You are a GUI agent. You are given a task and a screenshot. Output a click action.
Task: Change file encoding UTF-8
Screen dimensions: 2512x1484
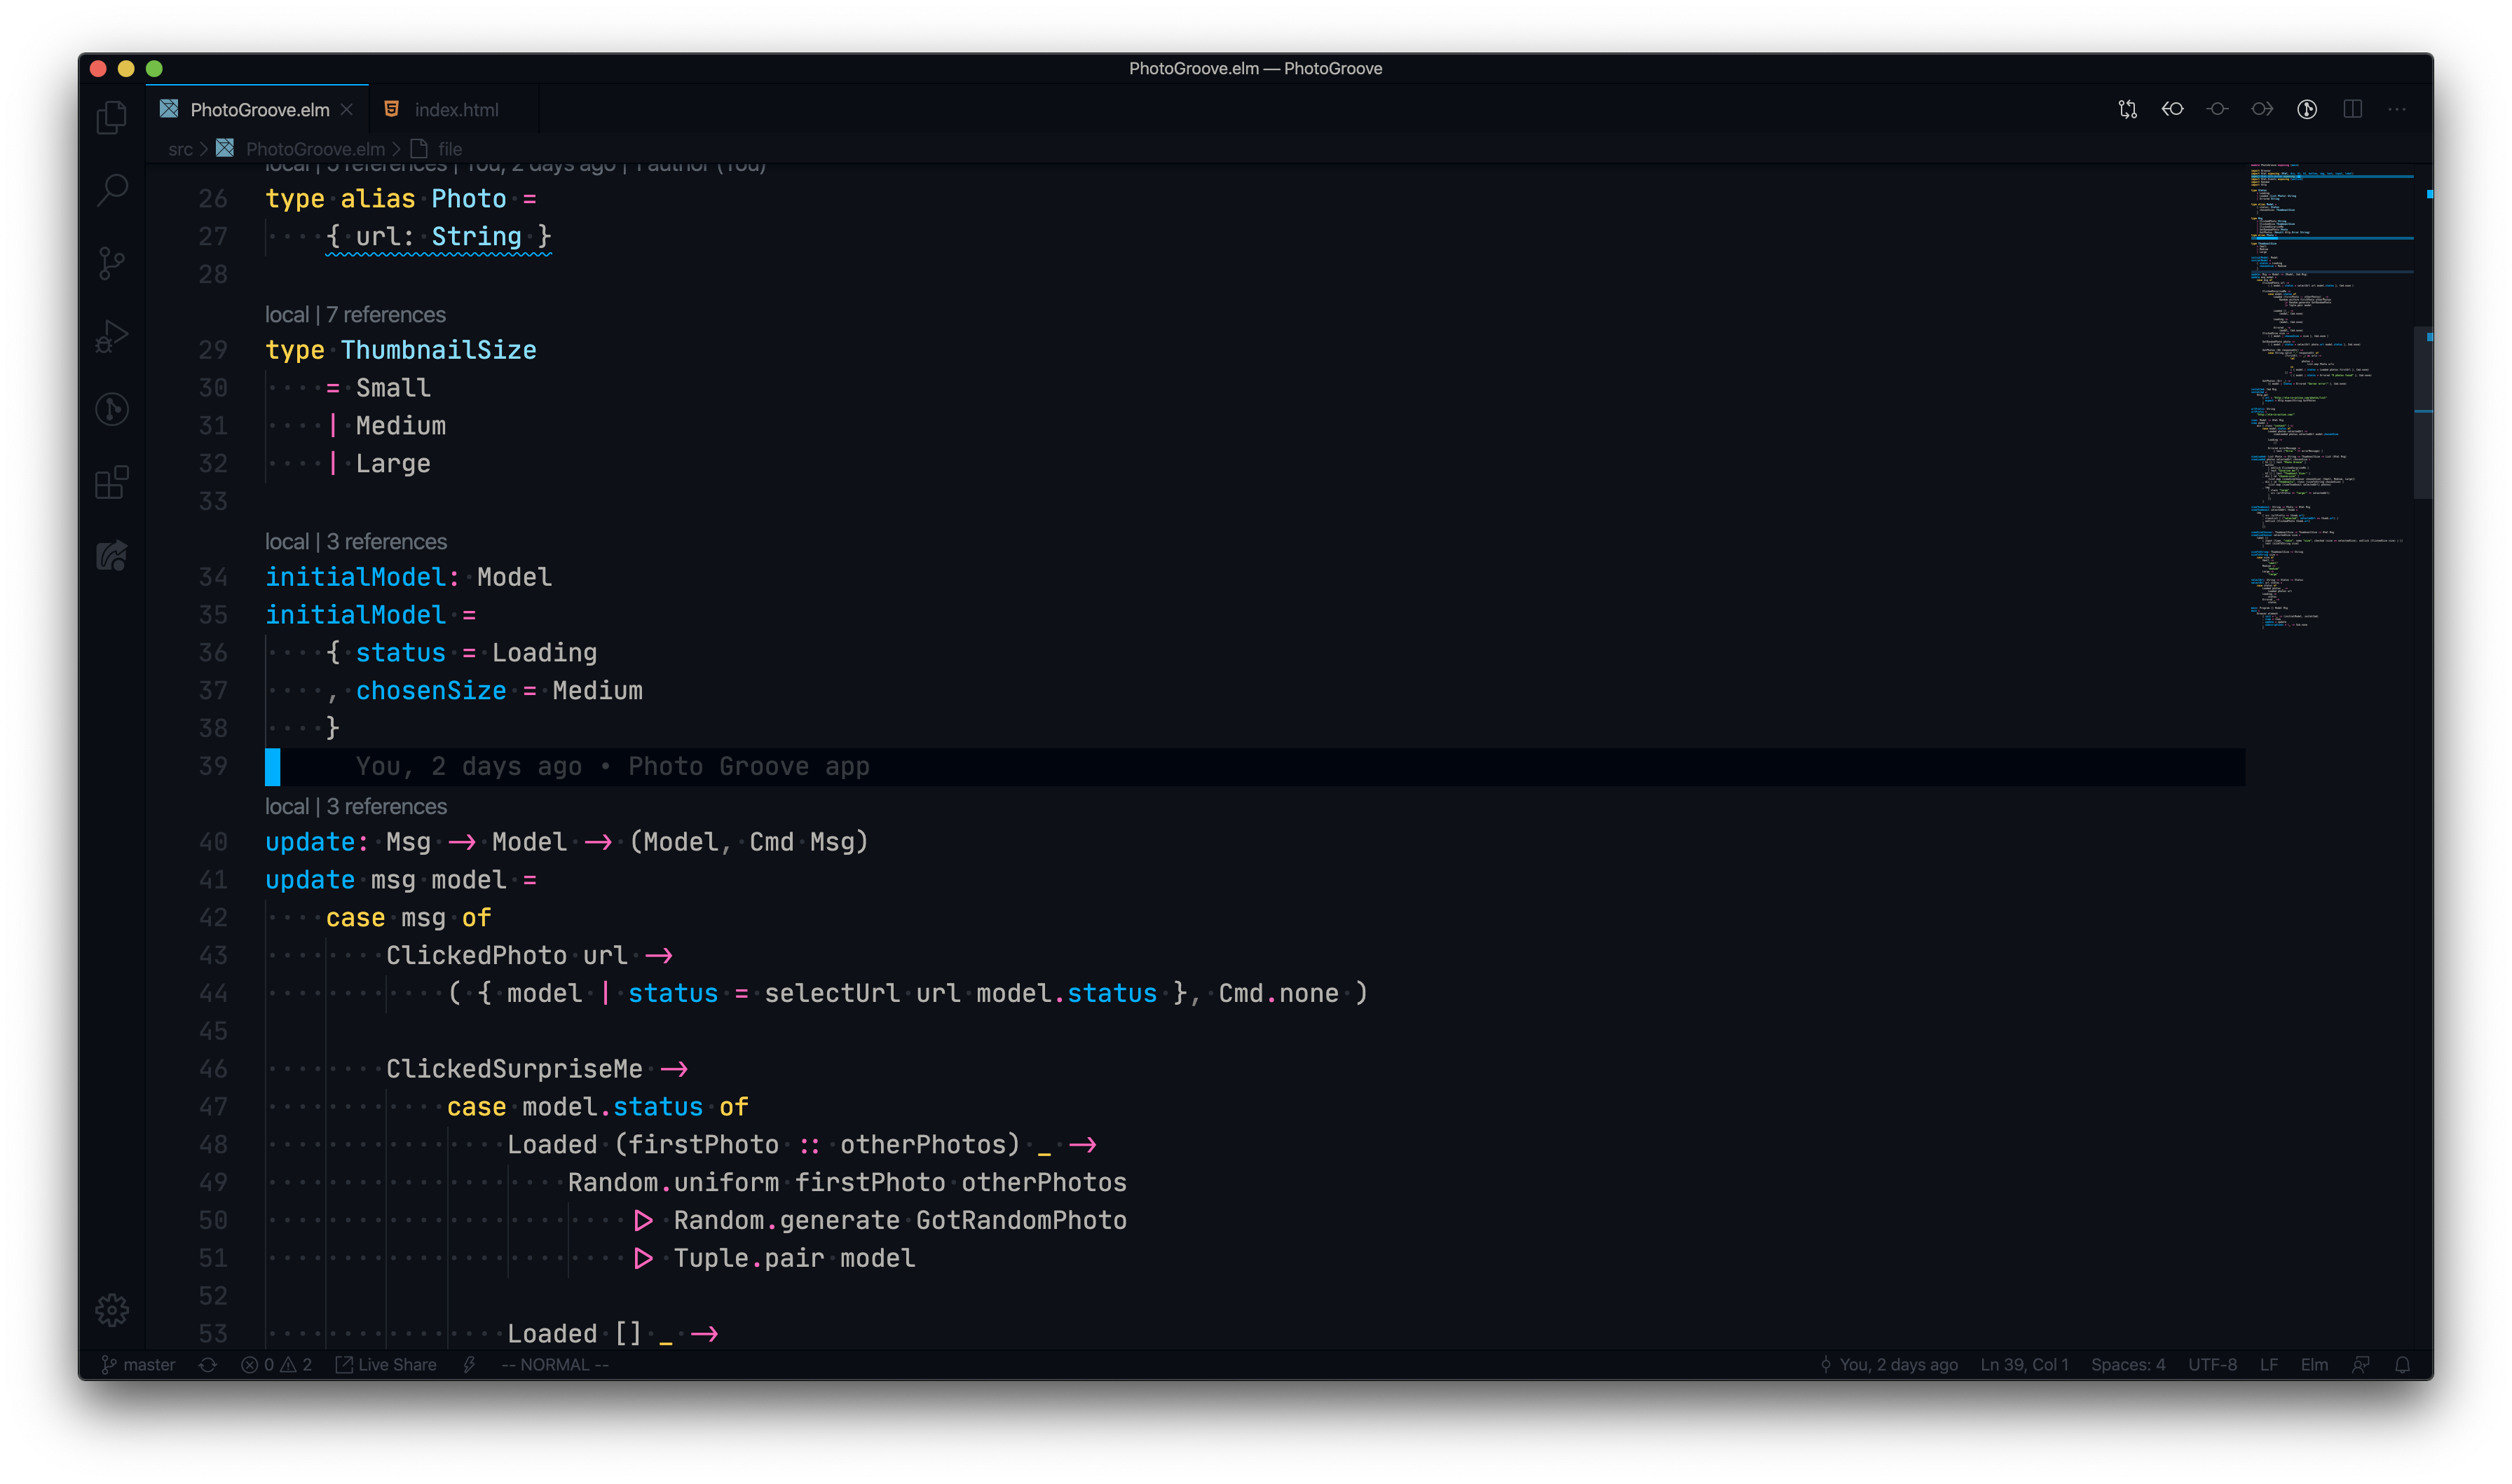pyautogui.click(x=2212, y=1365)
